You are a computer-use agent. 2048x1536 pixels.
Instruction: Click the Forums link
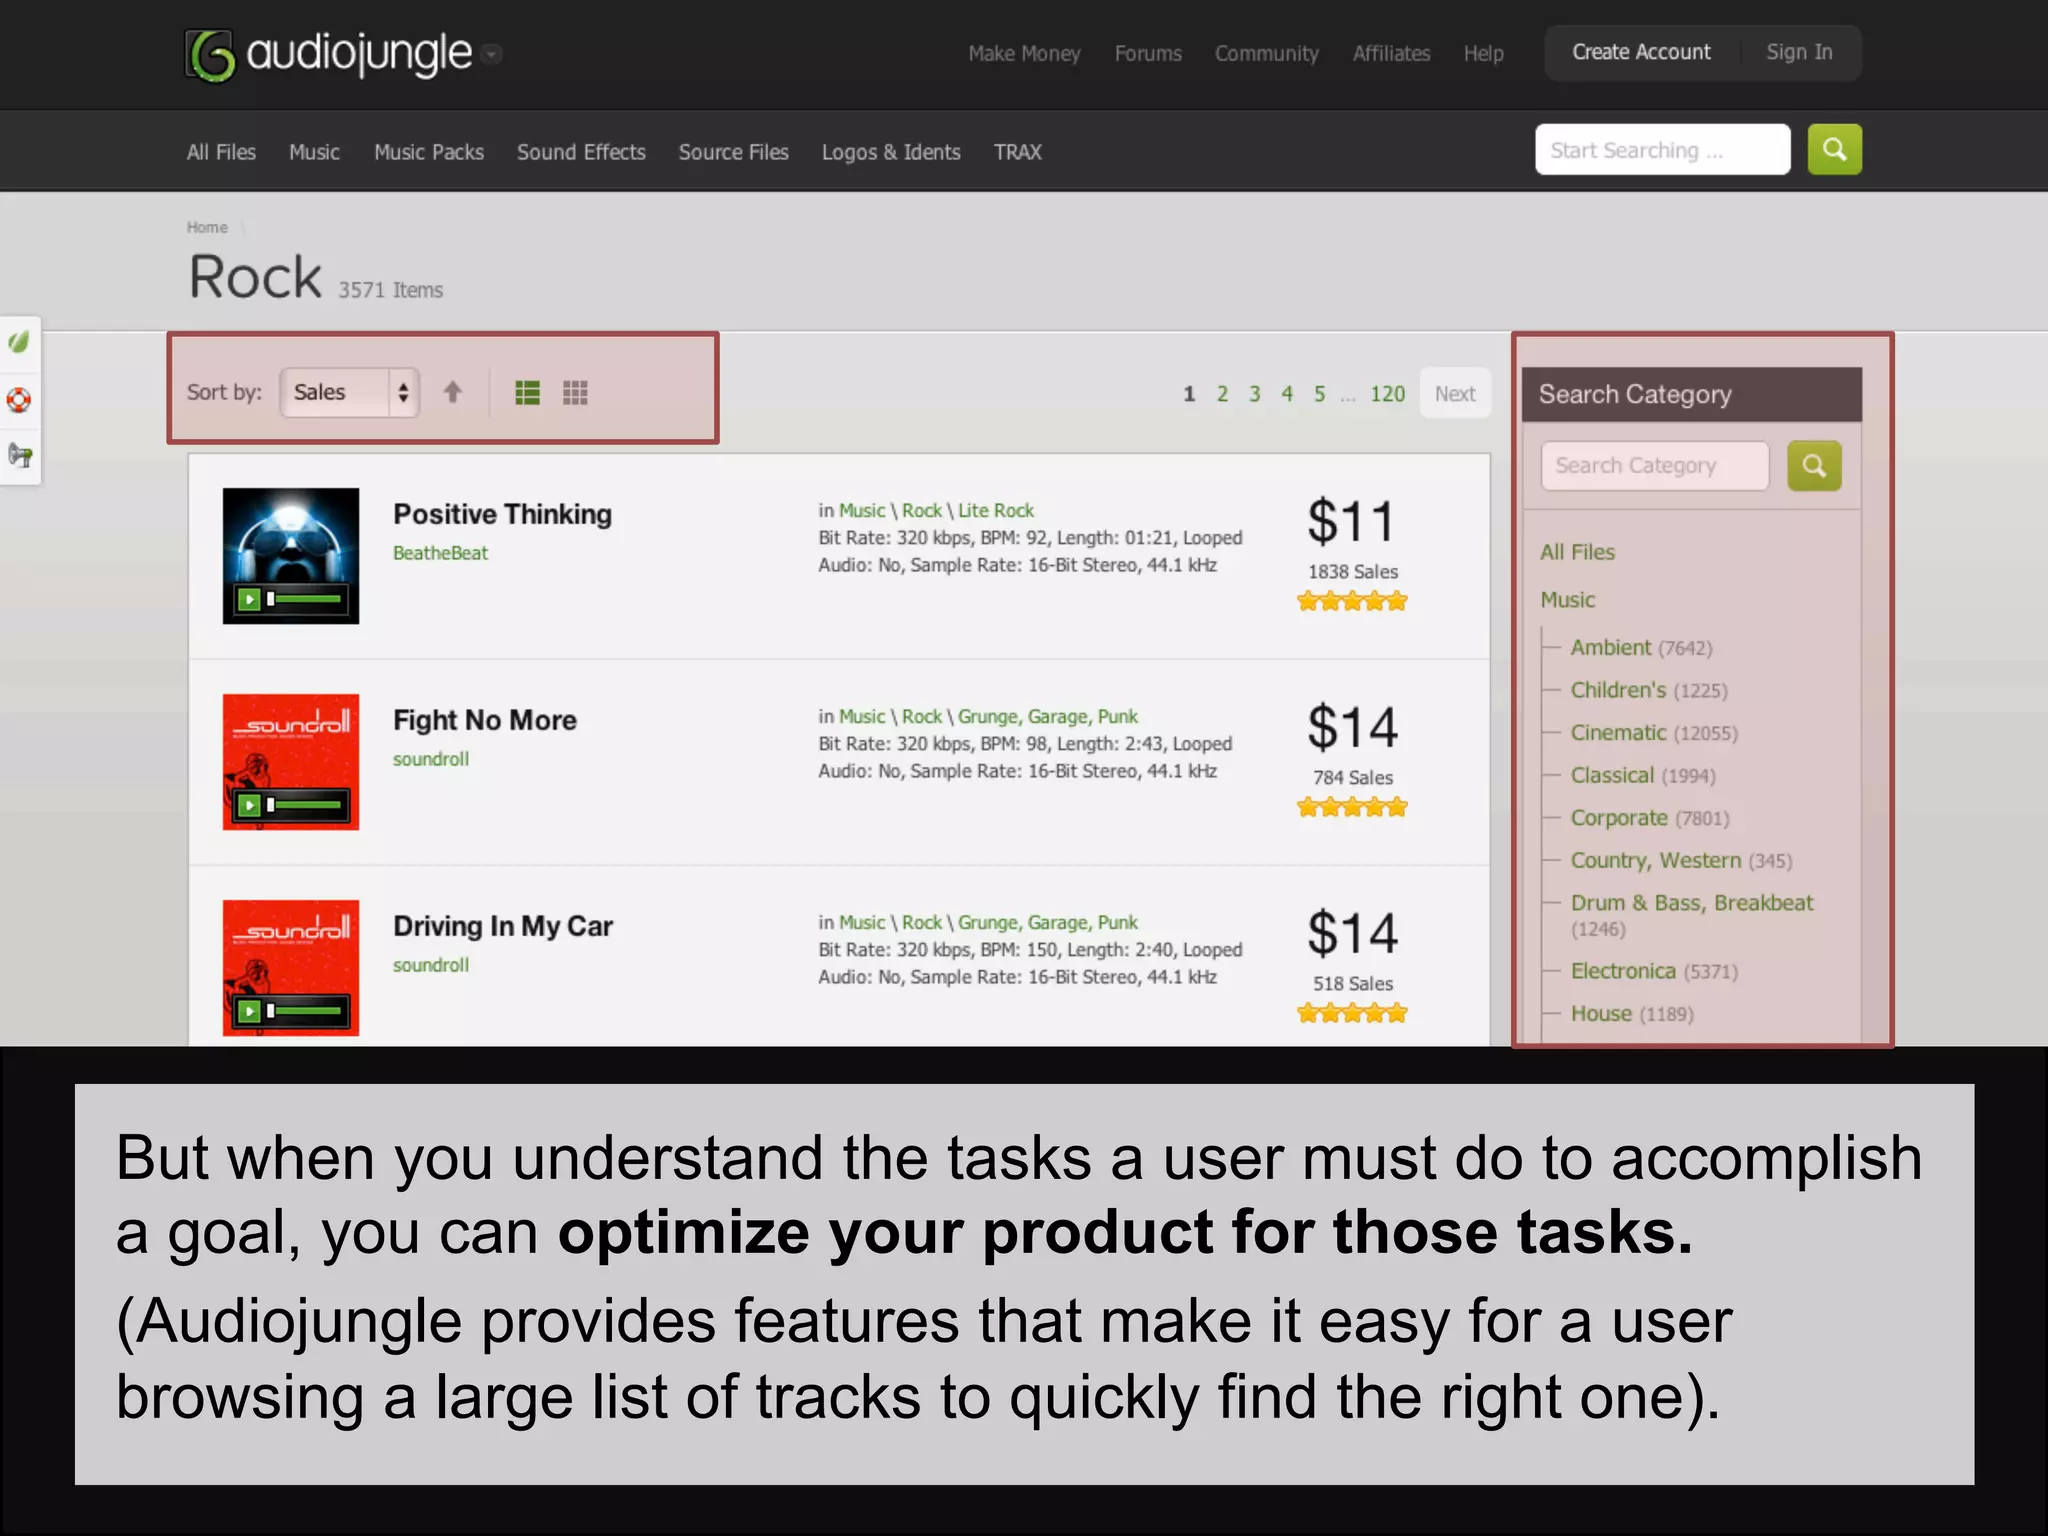pyautogui.click(x=1148, y=54)
